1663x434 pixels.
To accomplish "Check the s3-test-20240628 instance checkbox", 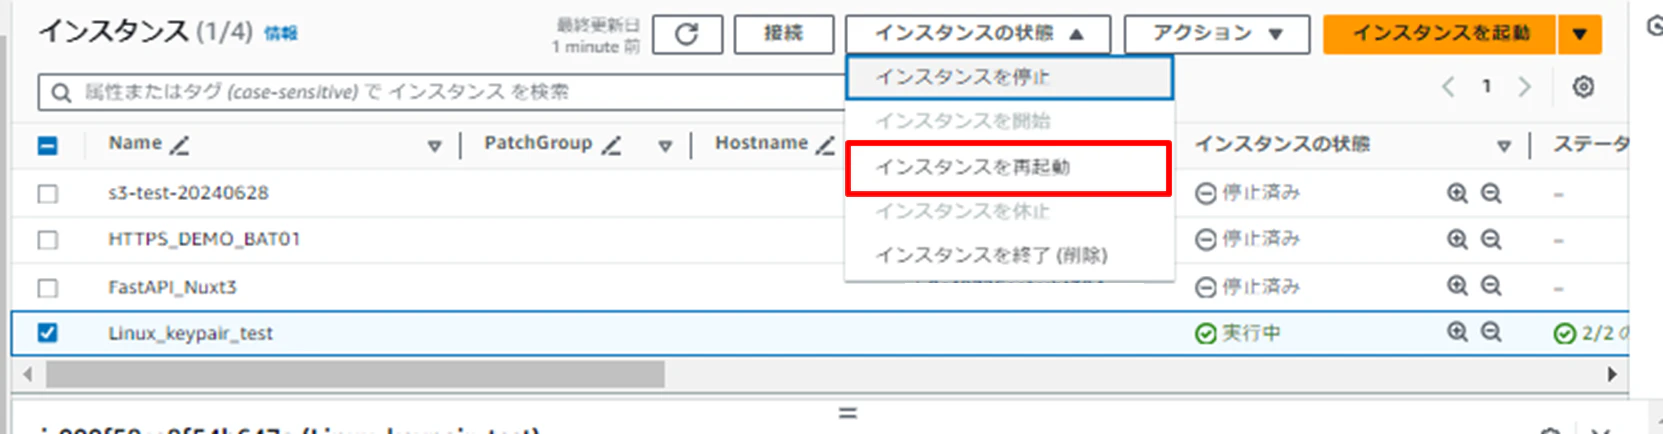I will click(47, 194).
